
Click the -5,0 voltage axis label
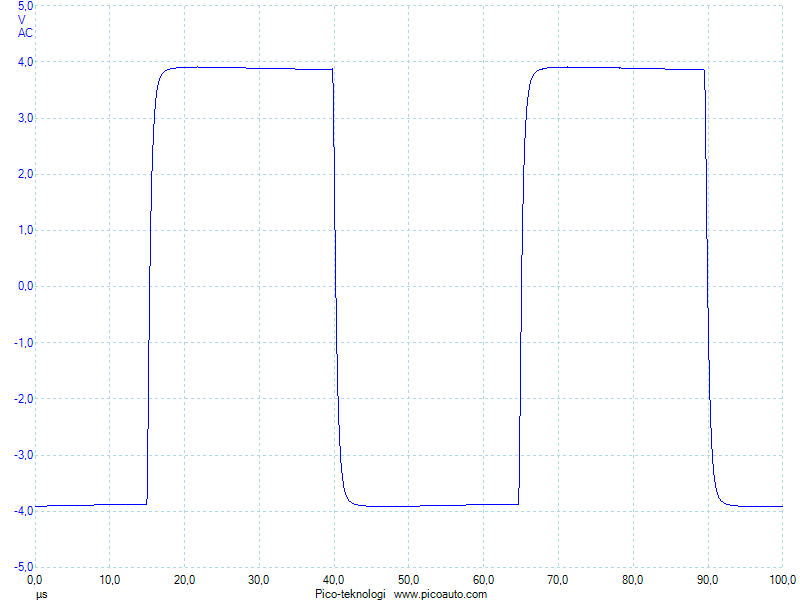coord(23,567)
